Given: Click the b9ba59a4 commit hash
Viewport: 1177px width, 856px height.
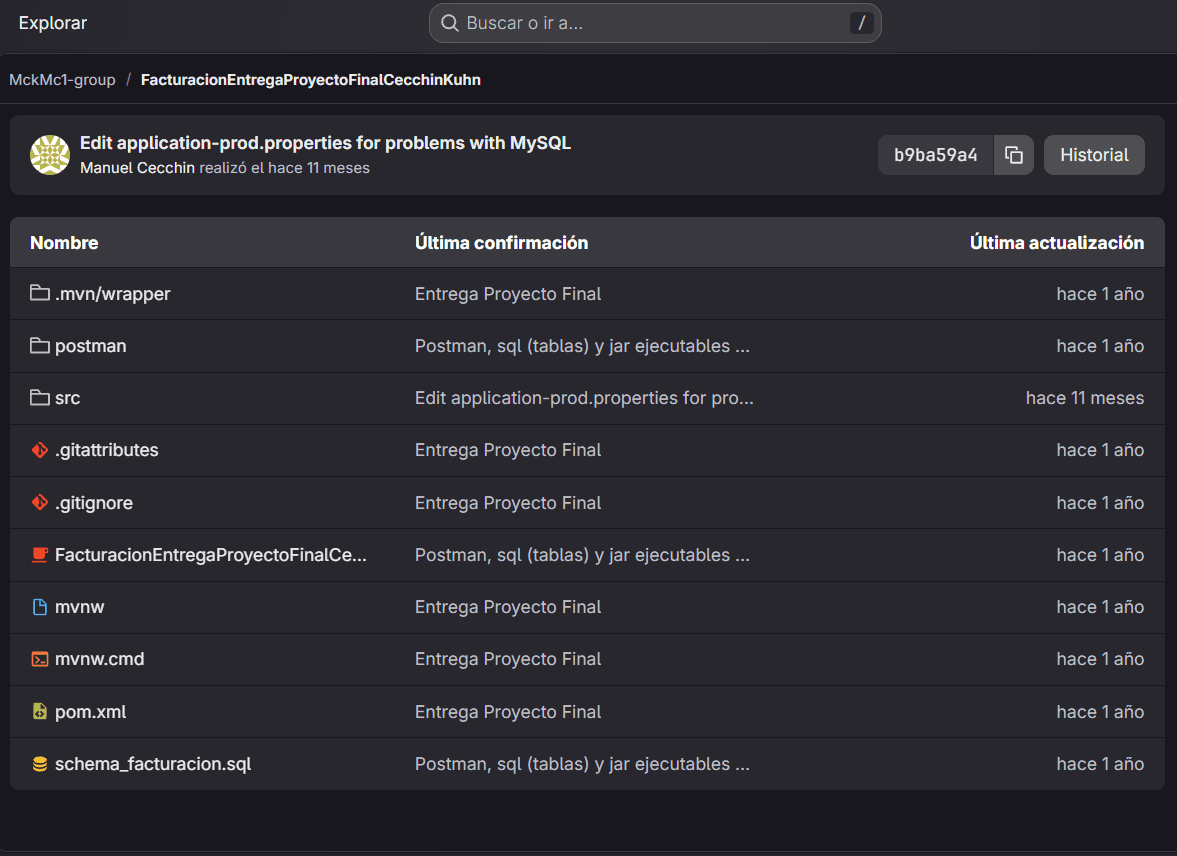Looking at the screenshot, I should click(x=935, y=155).
